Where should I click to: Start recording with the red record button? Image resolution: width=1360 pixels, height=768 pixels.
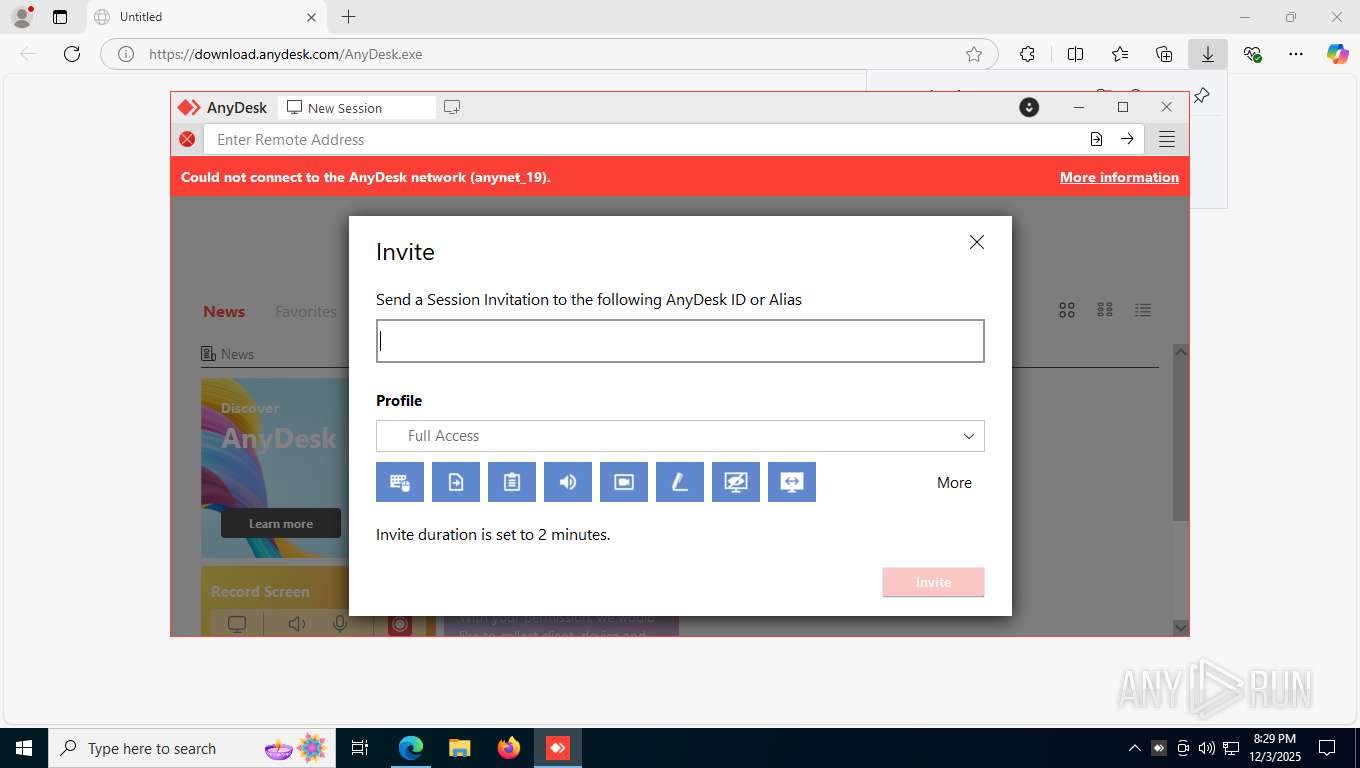click(x=400, y=624)
